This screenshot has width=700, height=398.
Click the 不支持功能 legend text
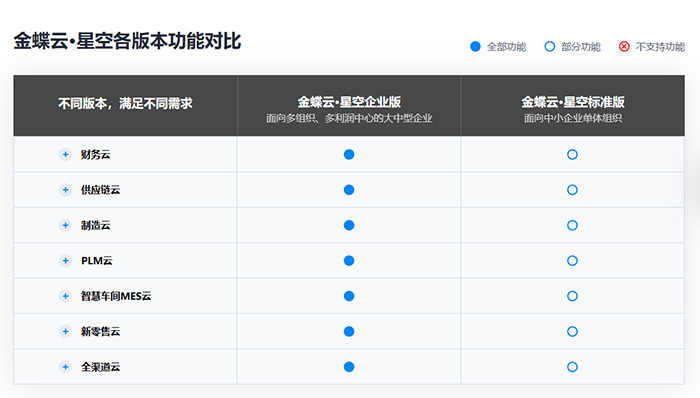pos(660,47)
